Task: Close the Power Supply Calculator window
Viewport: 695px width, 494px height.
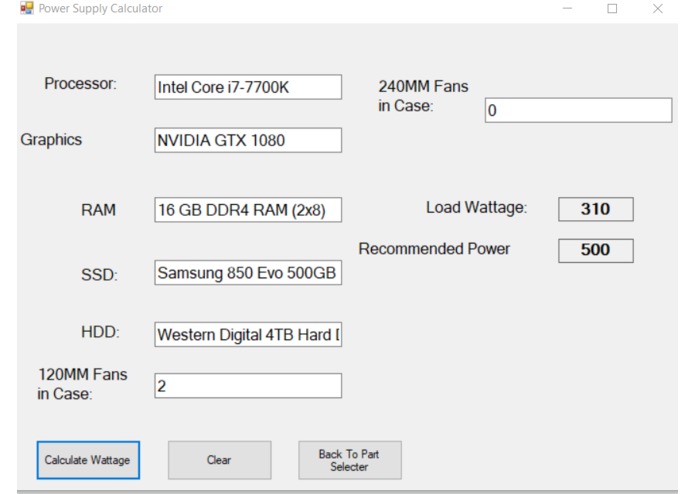Action: (x=658, y=8)
